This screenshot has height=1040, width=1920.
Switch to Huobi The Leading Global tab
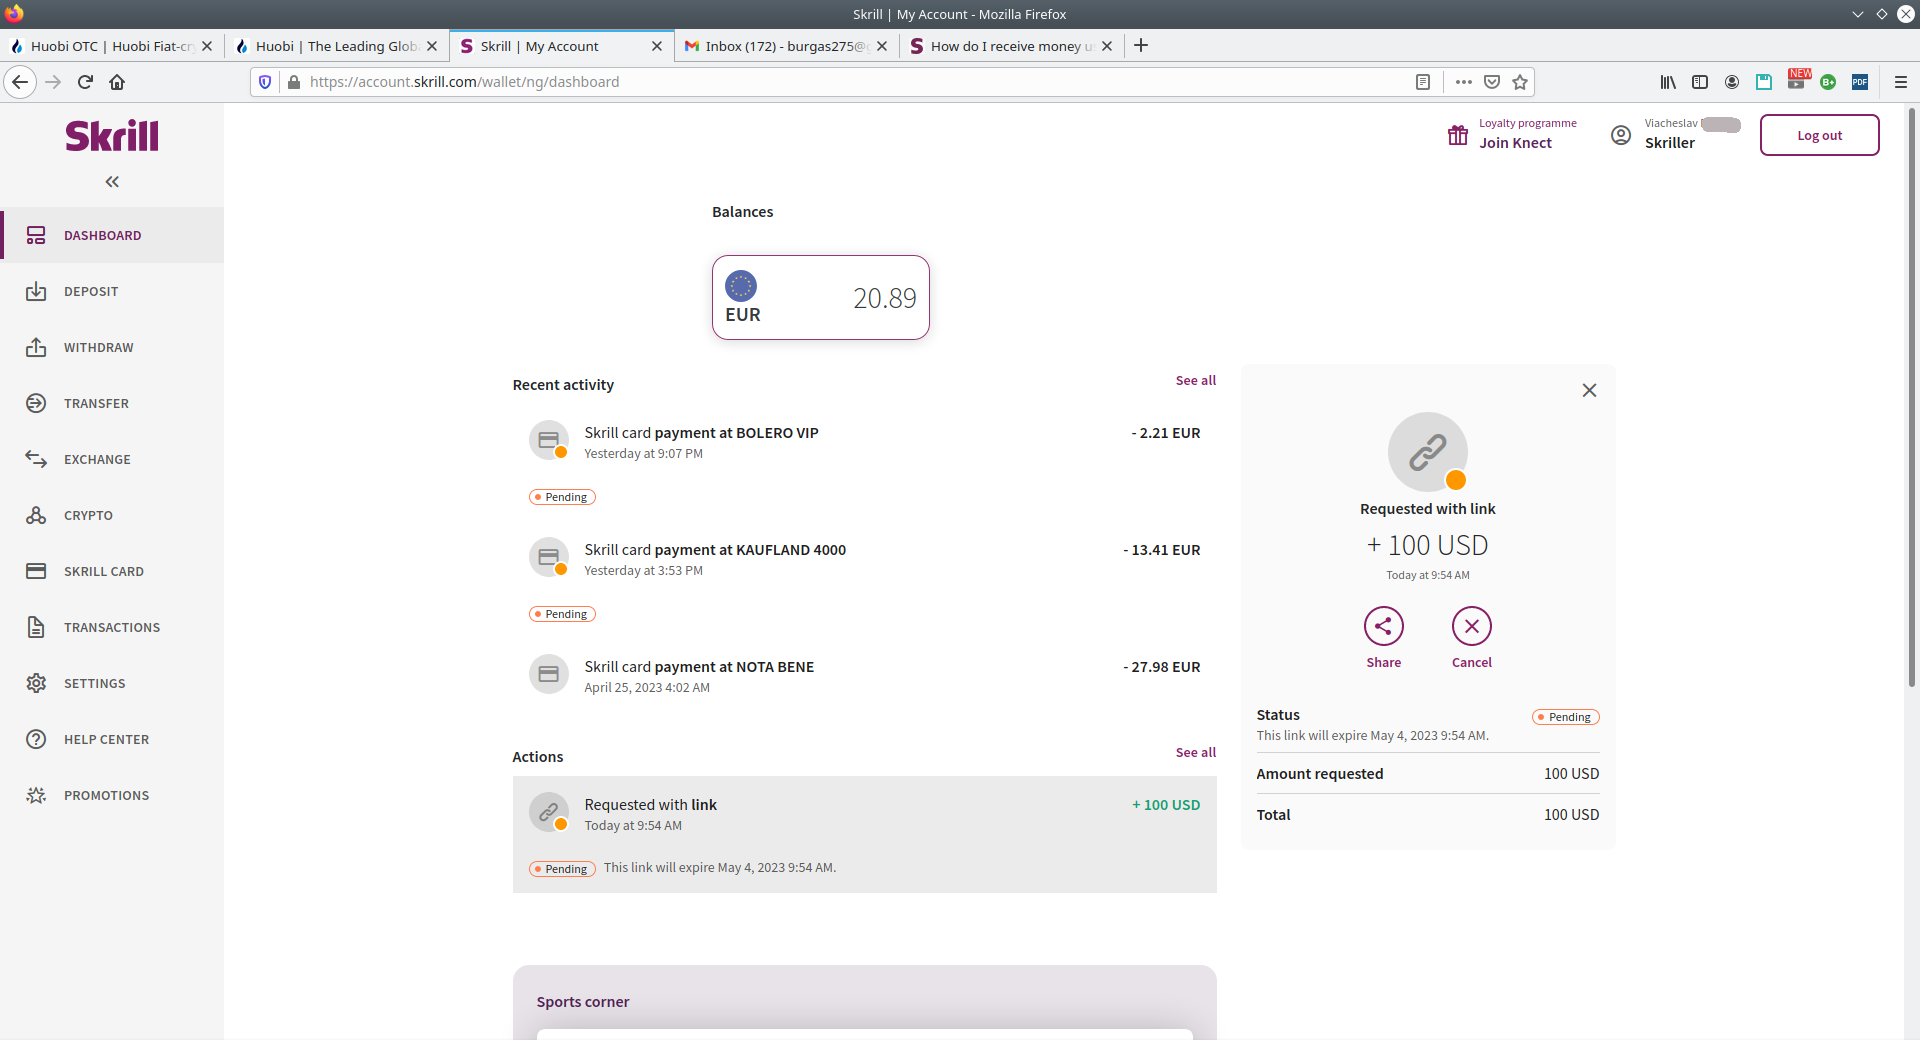337,46
